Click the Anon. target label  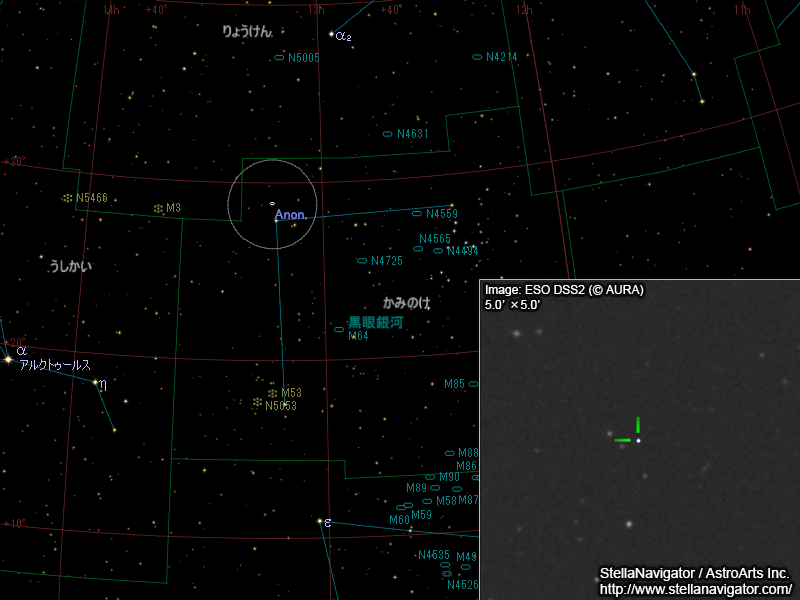click(290, 215)
